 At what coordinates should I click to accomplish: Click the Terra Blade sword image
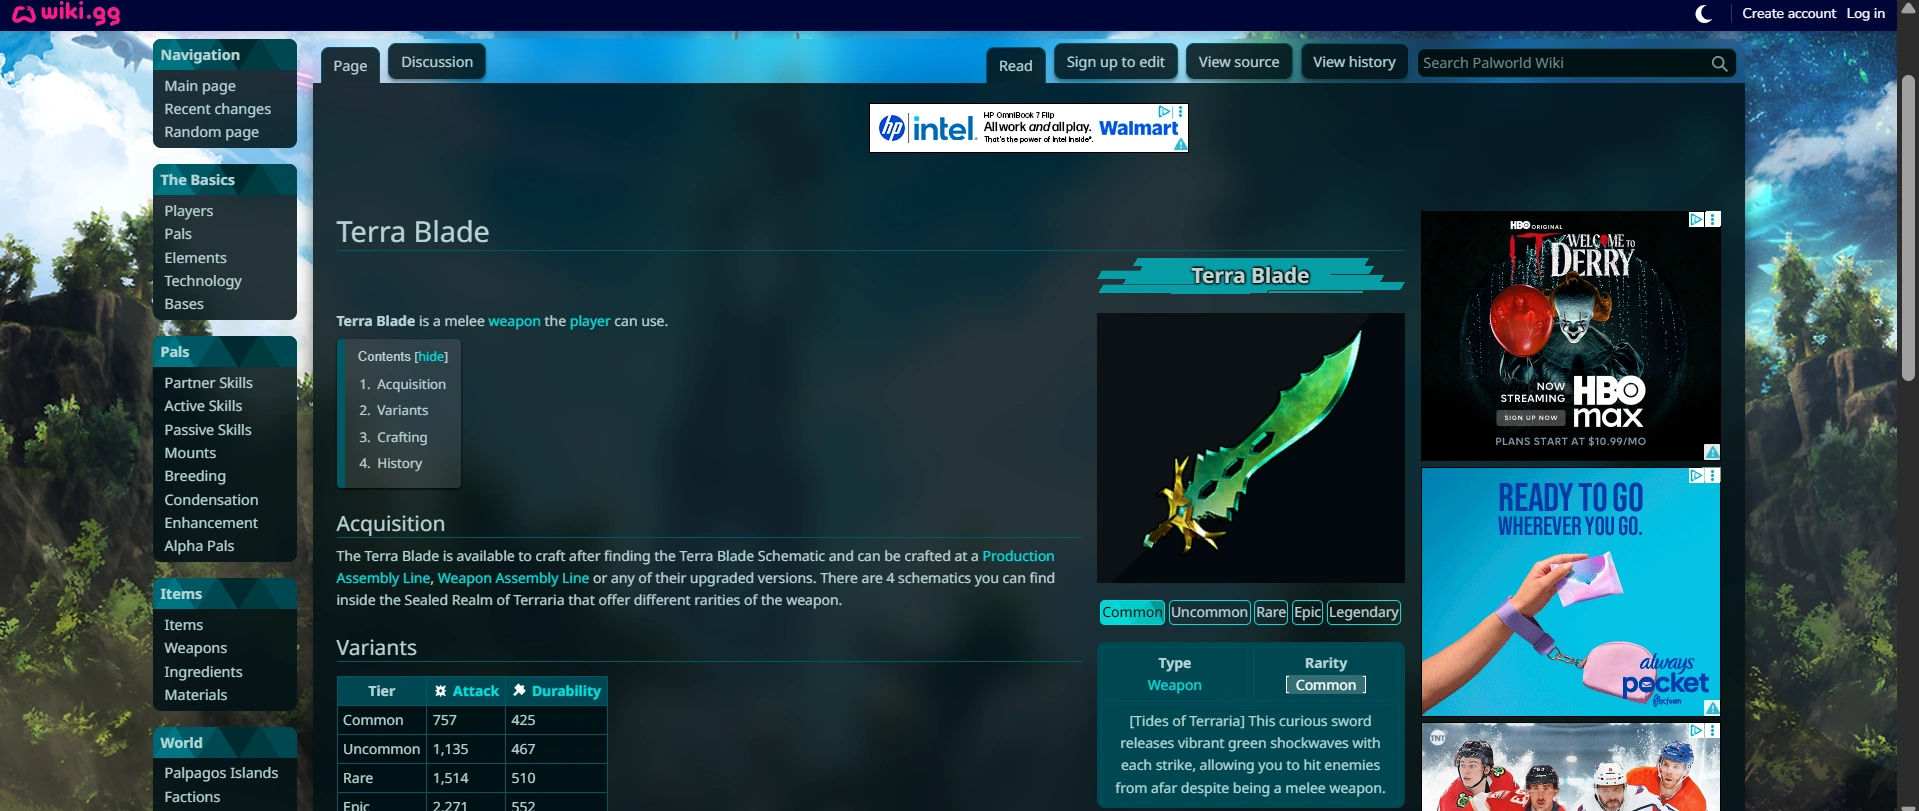tap(1250, 447)
